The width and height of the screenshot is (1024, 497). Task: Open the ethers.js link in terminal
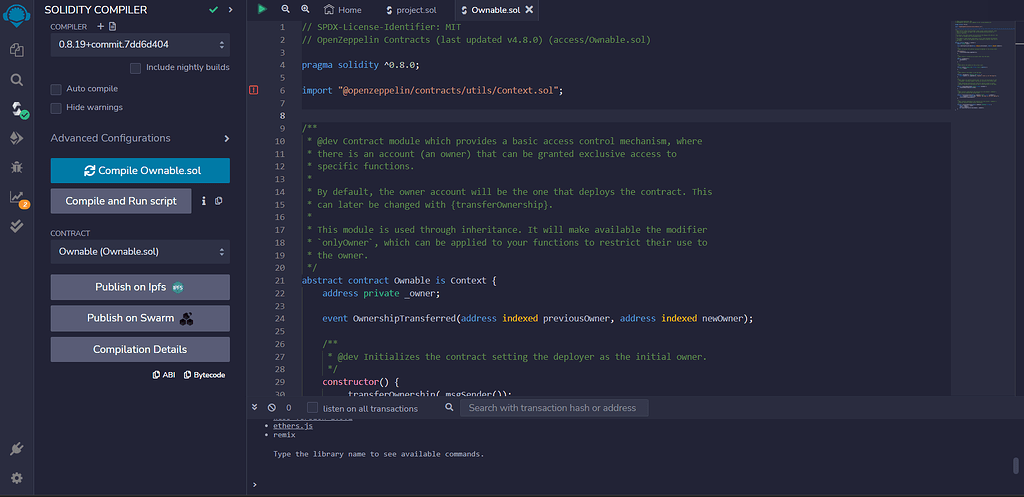point(293,426)
